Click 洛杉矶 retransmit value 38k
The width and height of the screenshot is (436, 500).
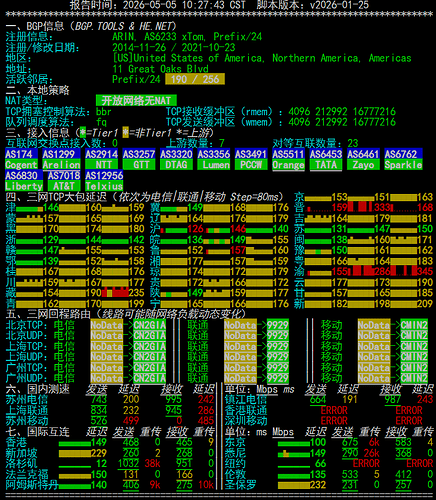pyautogui.click(x=152, y=464)
